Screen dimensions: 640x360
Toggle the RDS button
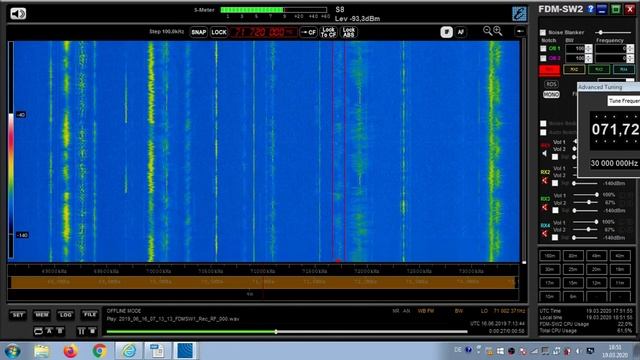coord(551,84)
